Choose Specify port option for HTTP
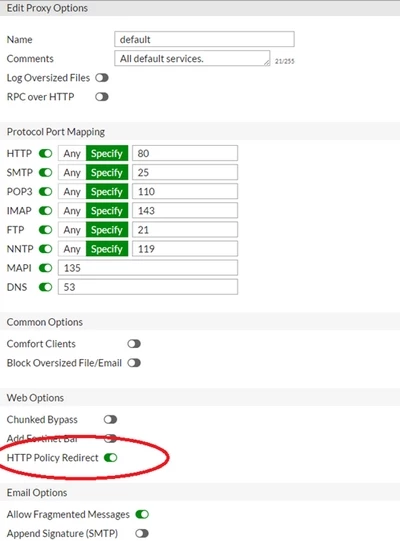This screenshot has height=541, width=400. coord(107,154)
